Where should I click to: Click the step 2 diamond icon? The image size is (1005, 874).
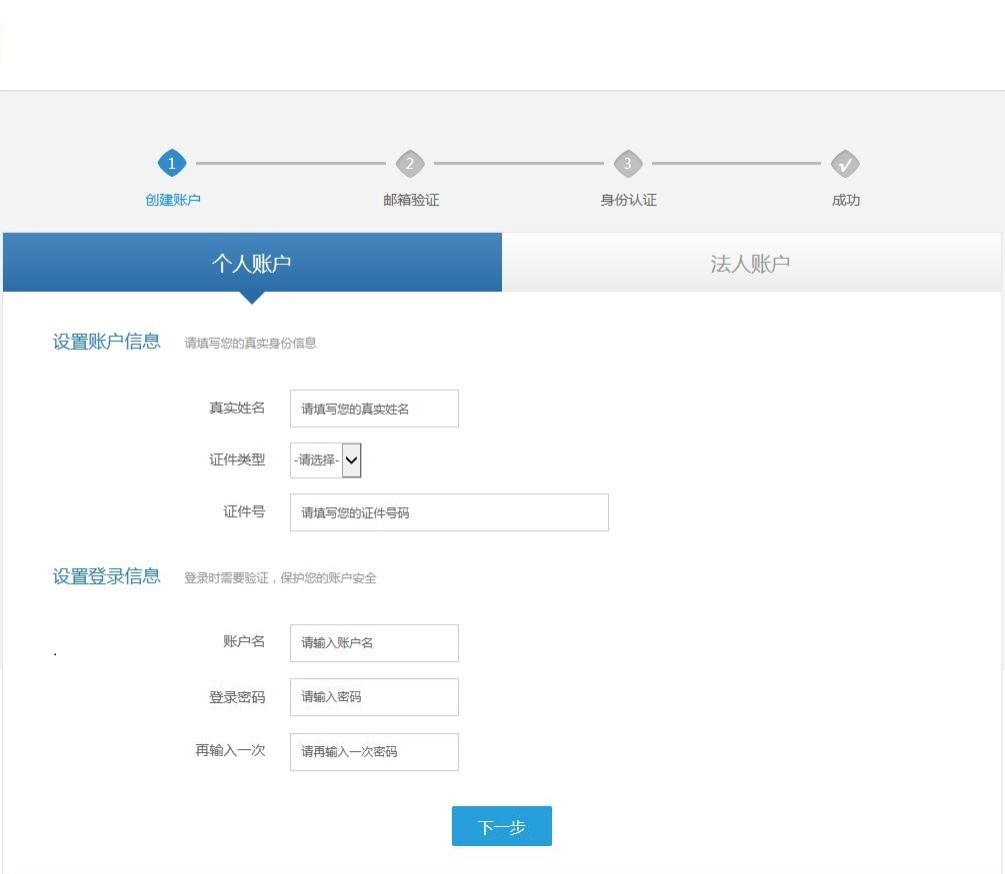[x=410, y=164]
